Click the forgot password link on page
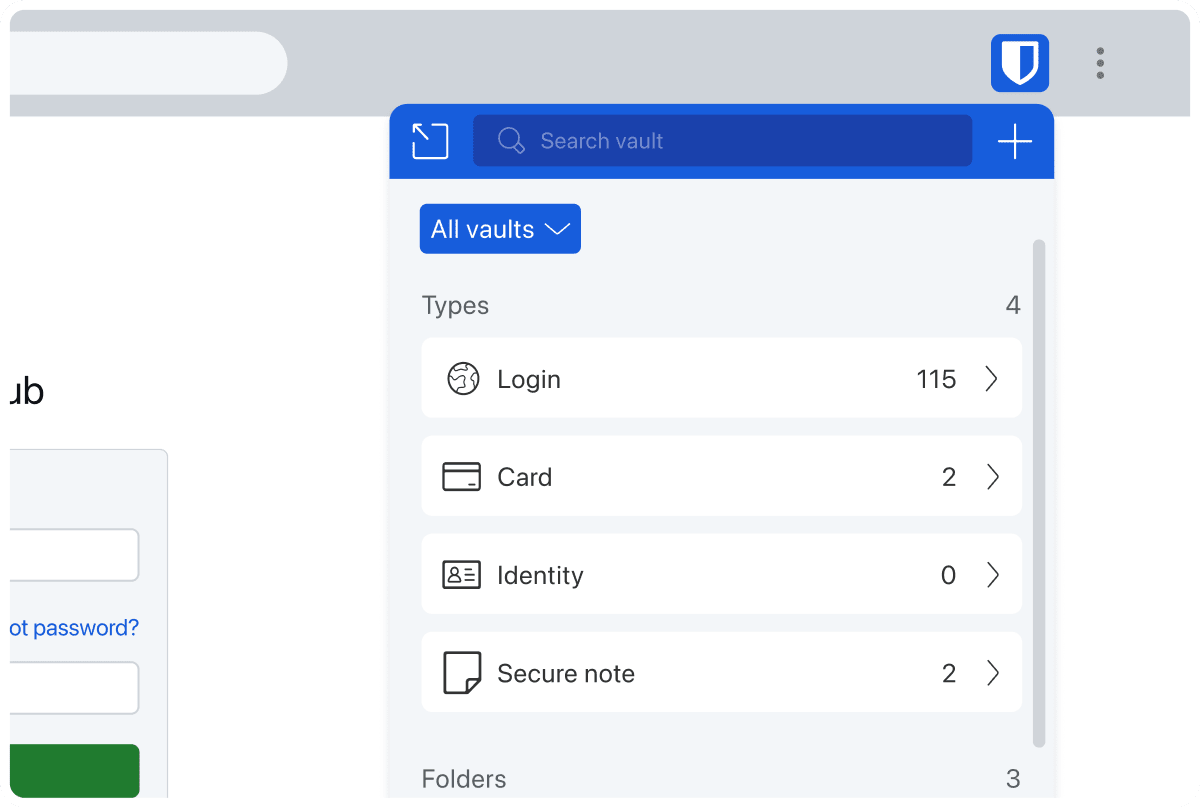The image size is (1200, 808). (x=74, y=628)
